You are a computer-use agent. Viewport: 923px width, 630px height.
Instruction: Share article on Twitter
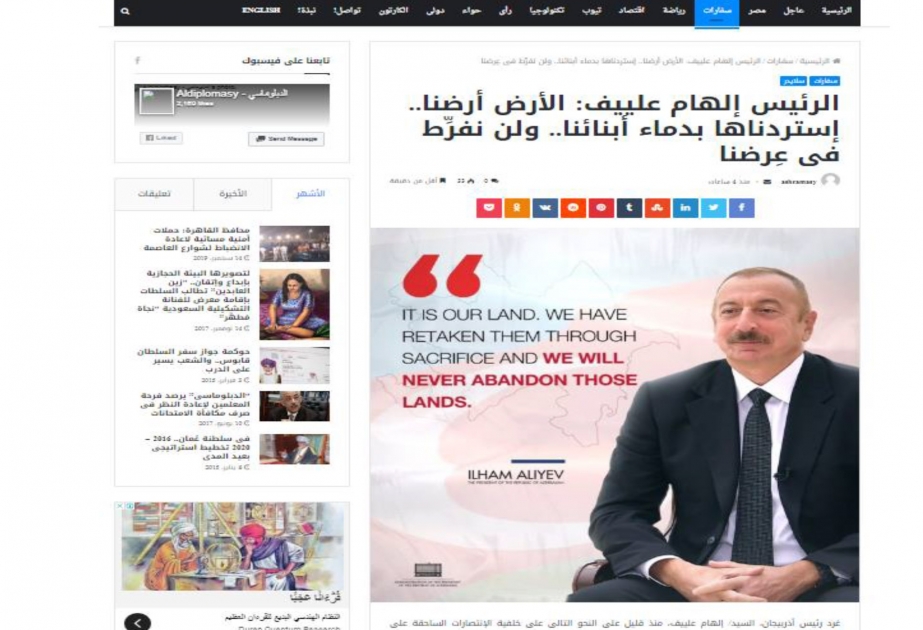pos(713,208)
